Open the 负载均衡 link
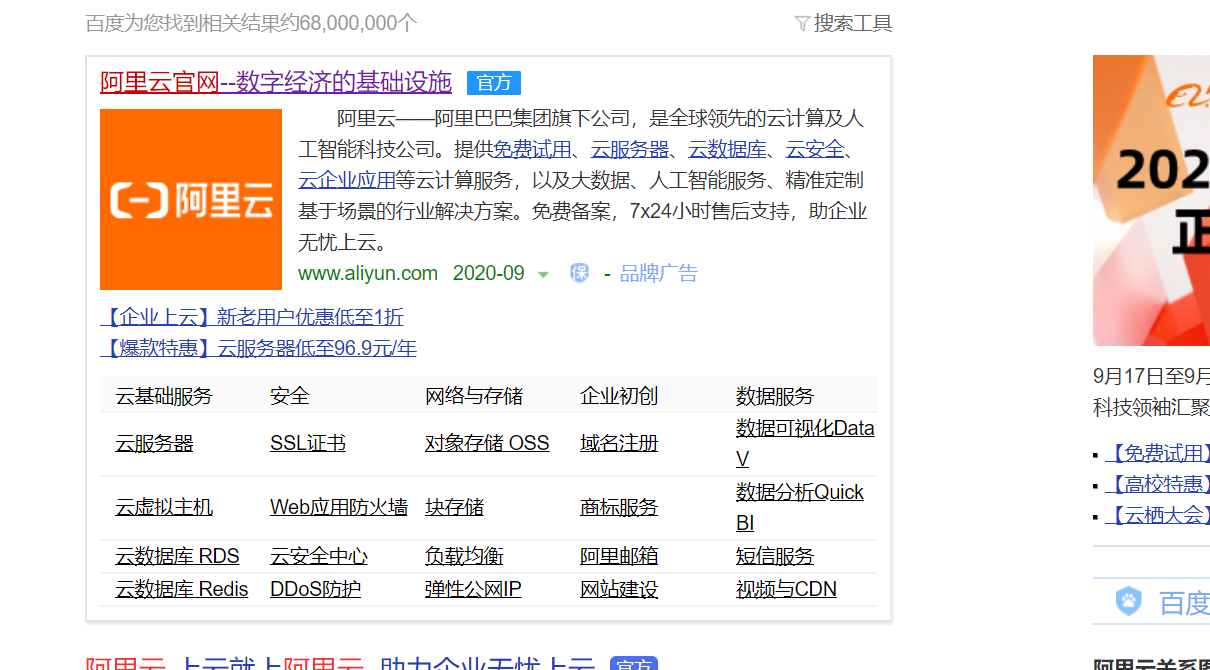Viewport: 1210px width, 670px height. coord(464,556)
